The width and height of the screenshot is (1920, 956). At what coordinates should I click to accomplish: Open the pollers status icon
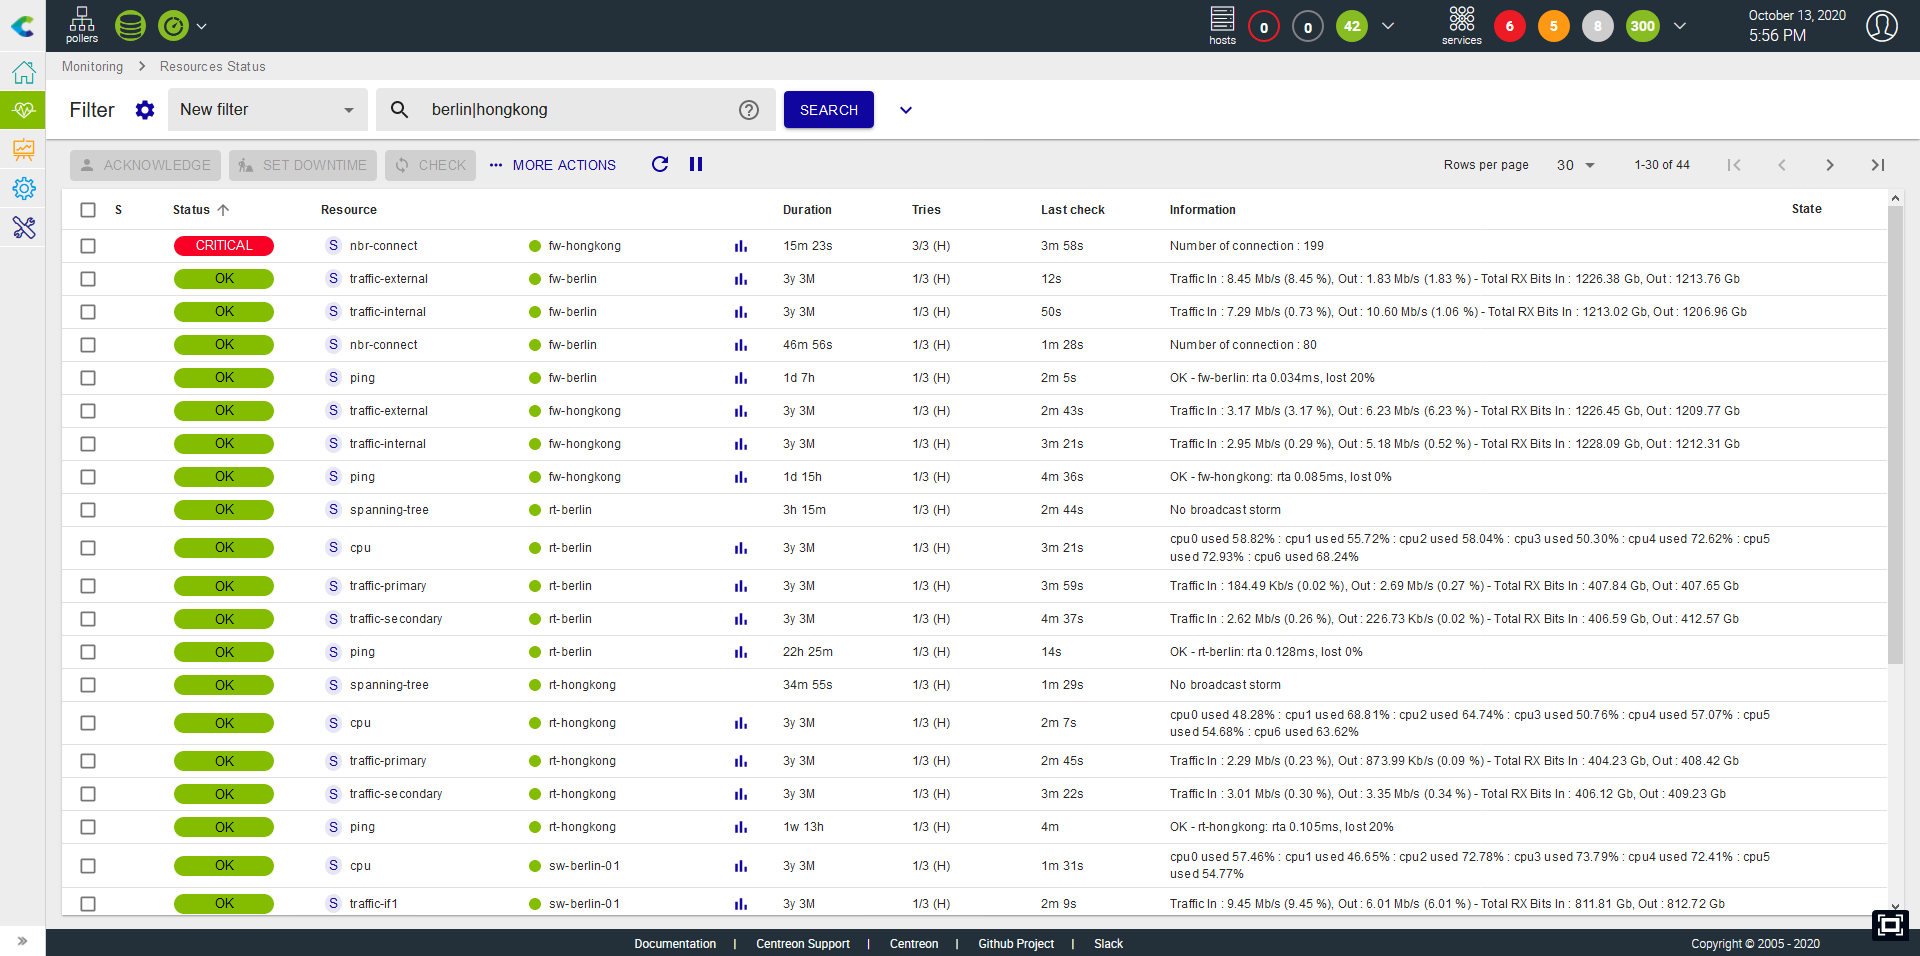click(x=82, y=25)
